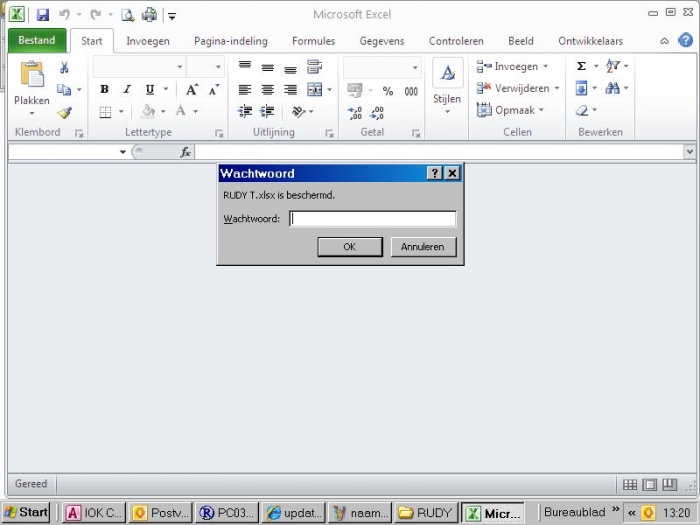The width and height of the screenshot is (700, 525).
Task: Align text right
Action: pyautogui.click(x=290, y=90)
